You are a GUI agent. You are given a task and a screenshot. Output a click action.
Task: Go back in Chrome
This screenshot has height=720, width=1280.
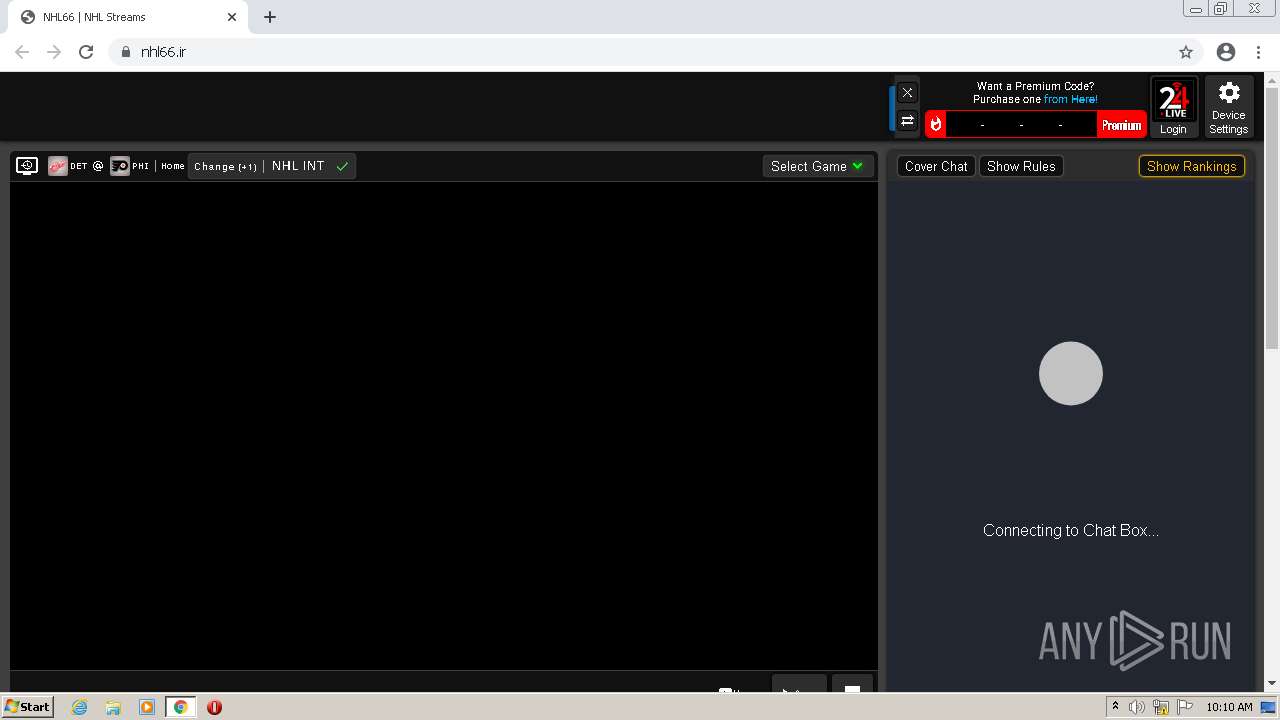22,52
